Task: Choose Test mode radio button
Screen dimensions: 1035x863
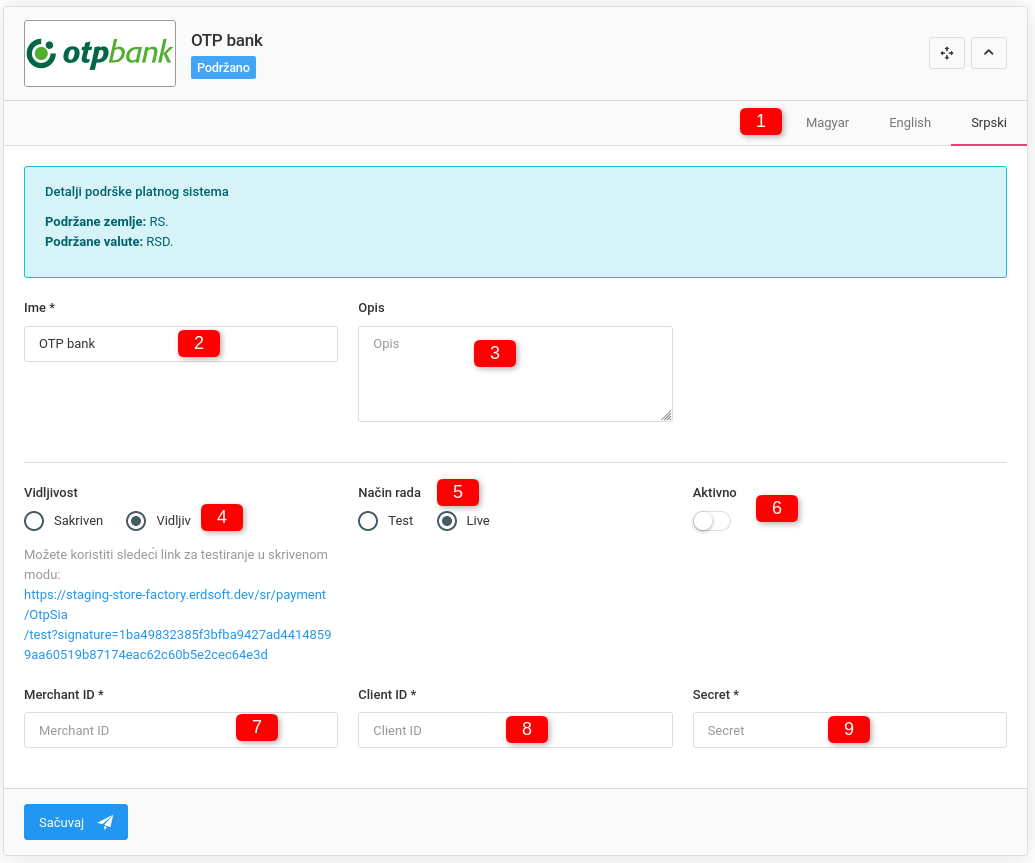Action: 369,521
